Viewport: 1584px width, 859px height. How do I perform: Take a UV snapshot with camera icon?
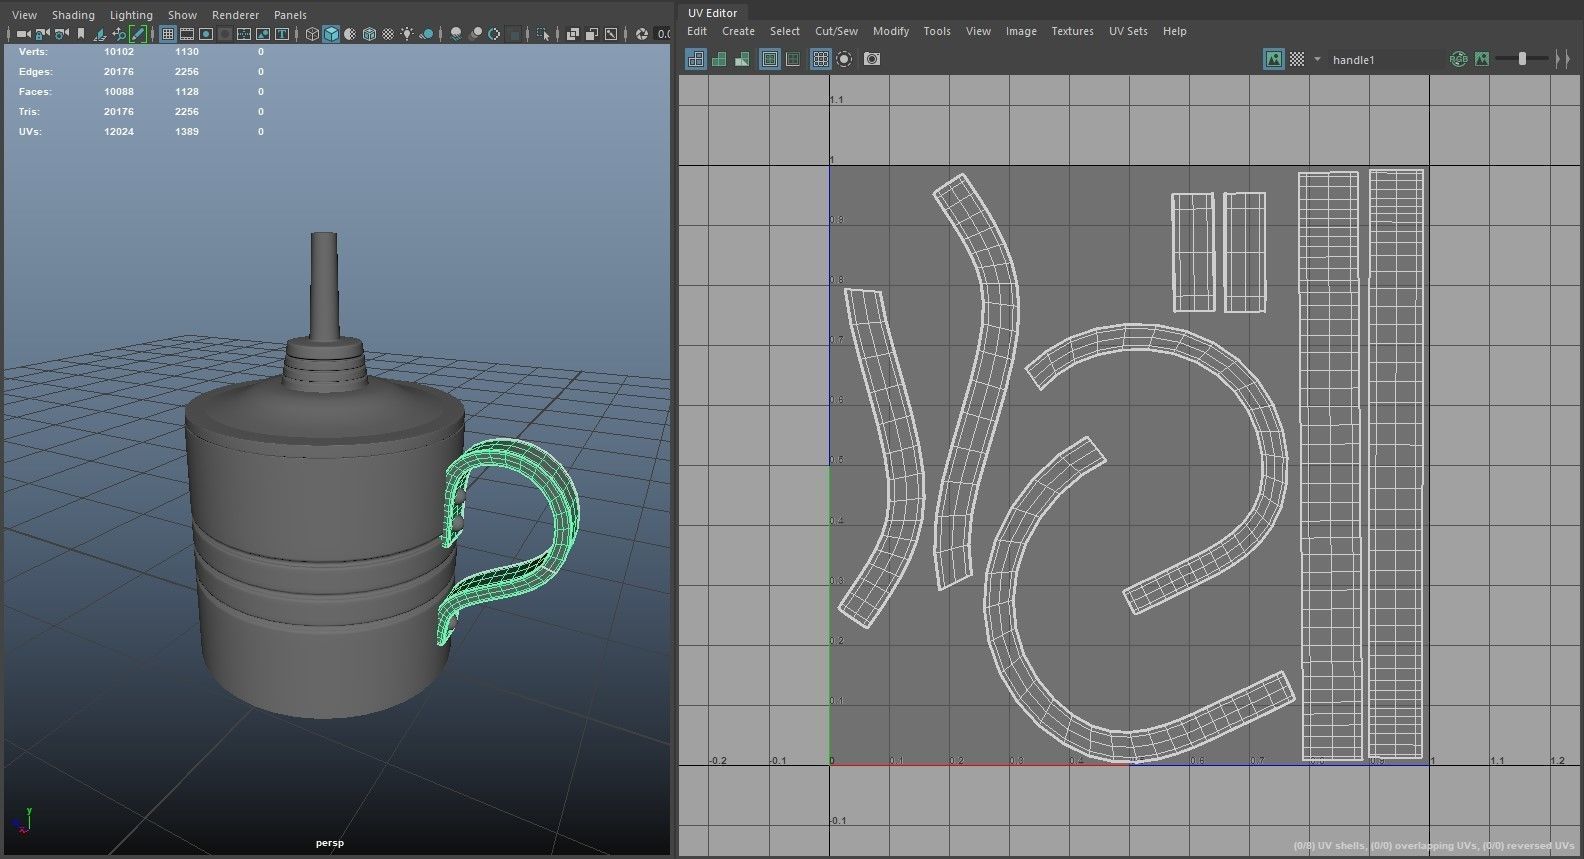tap(872, 59)
